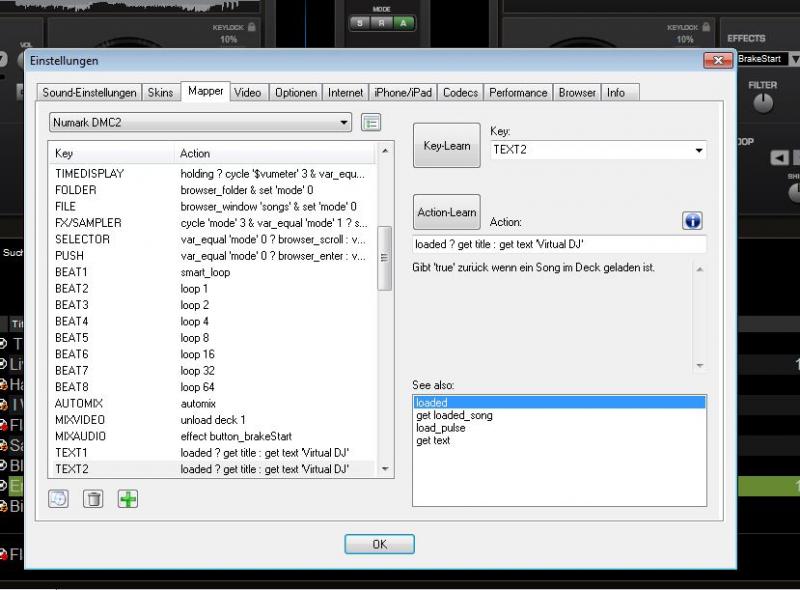This screenshot has height=590, width=800.
Task: Select the FX/SAMPLER mapping row
Action: (x=212, y=223)
